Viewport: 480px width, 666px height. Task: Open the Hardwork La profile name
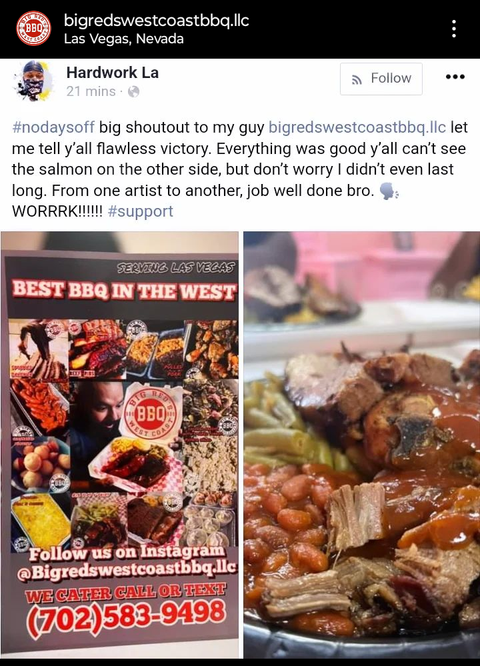113,73
